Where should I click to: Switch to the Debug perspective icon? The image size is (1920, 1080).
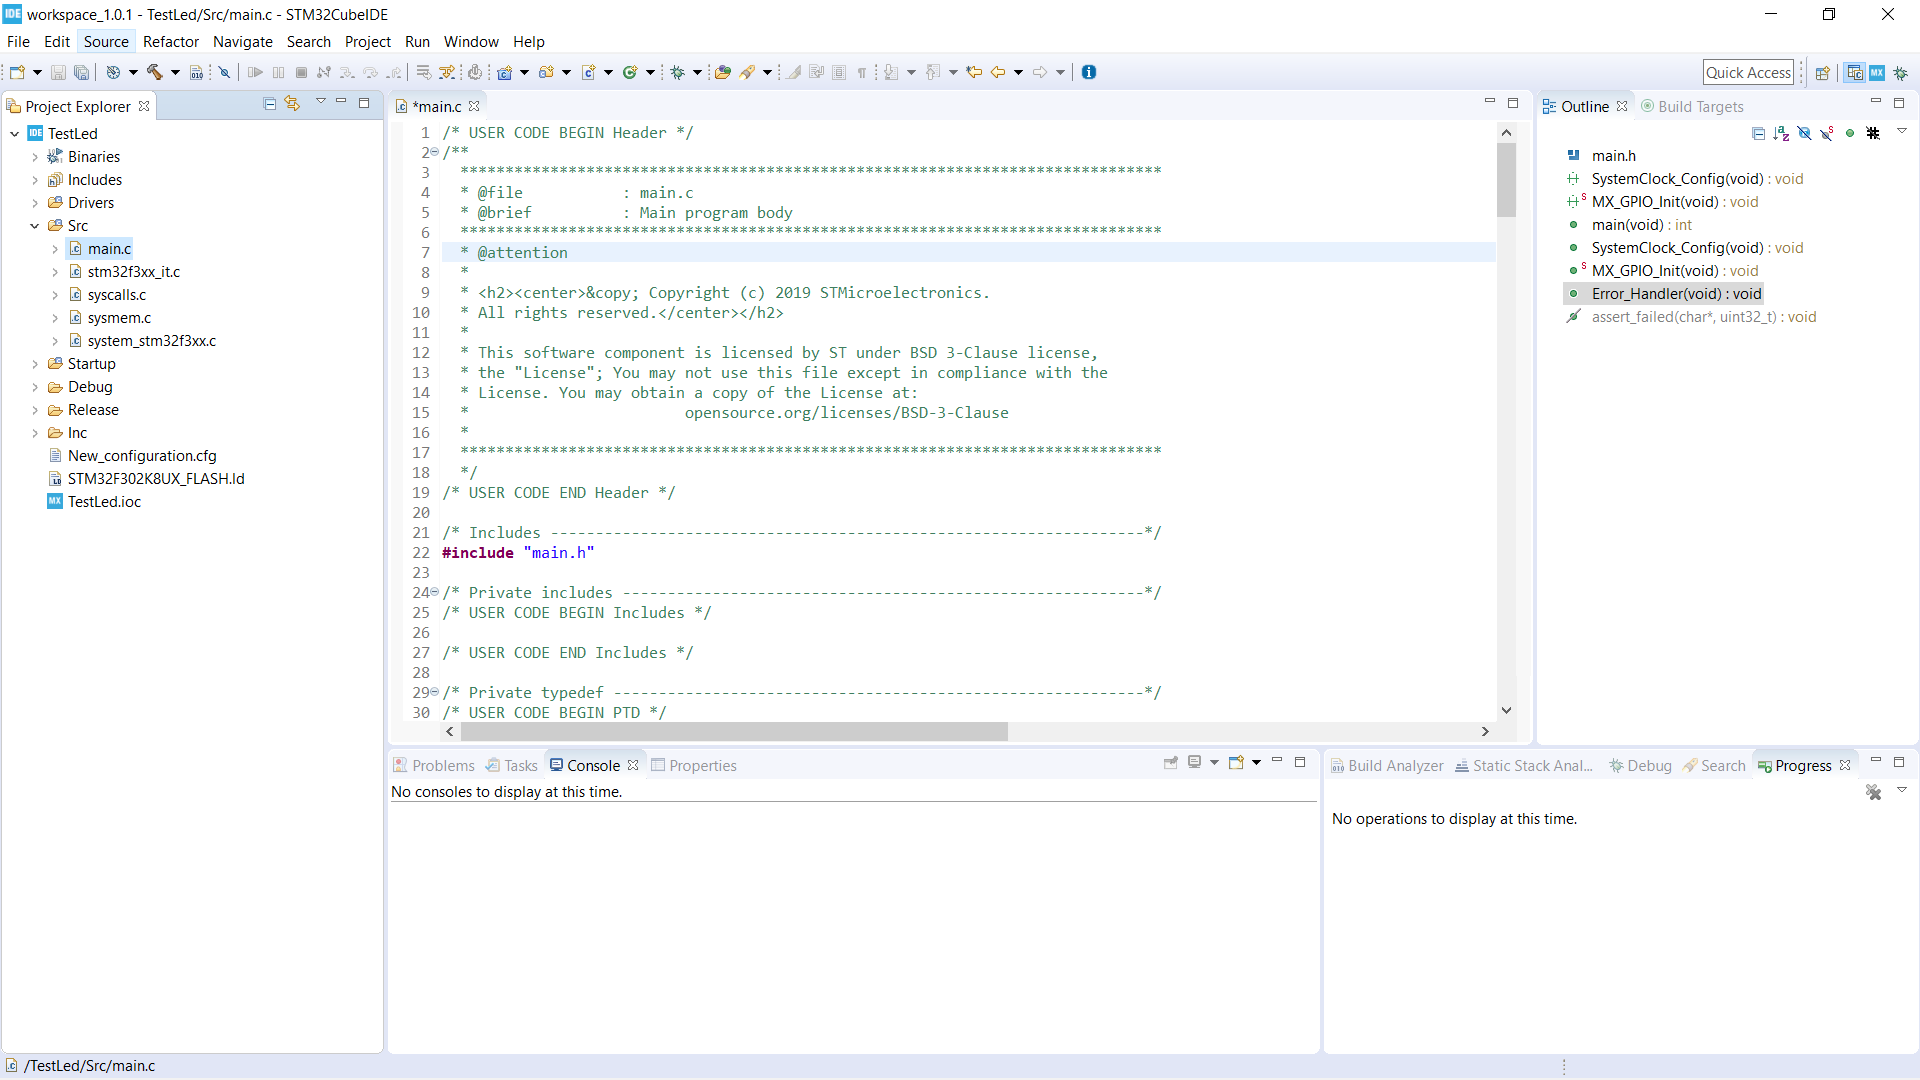point(1900,73)
